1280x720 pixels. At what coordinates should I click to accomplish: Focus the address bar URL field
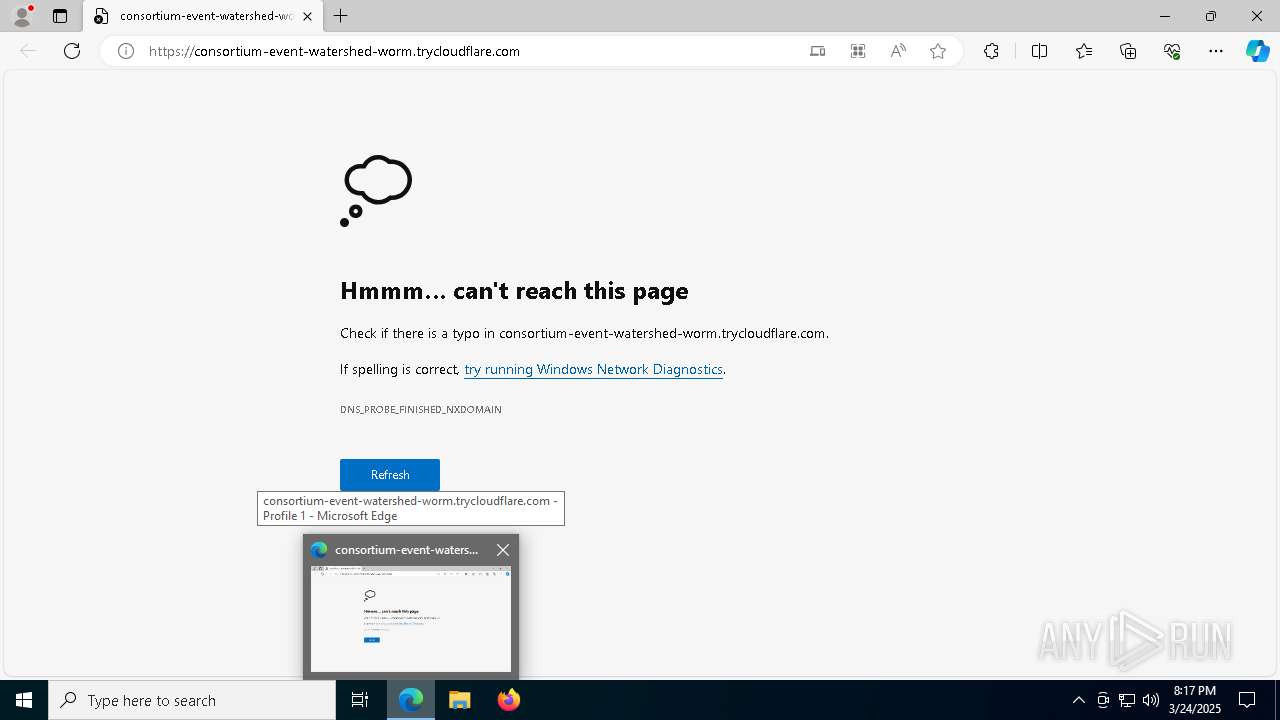(470, 51)
